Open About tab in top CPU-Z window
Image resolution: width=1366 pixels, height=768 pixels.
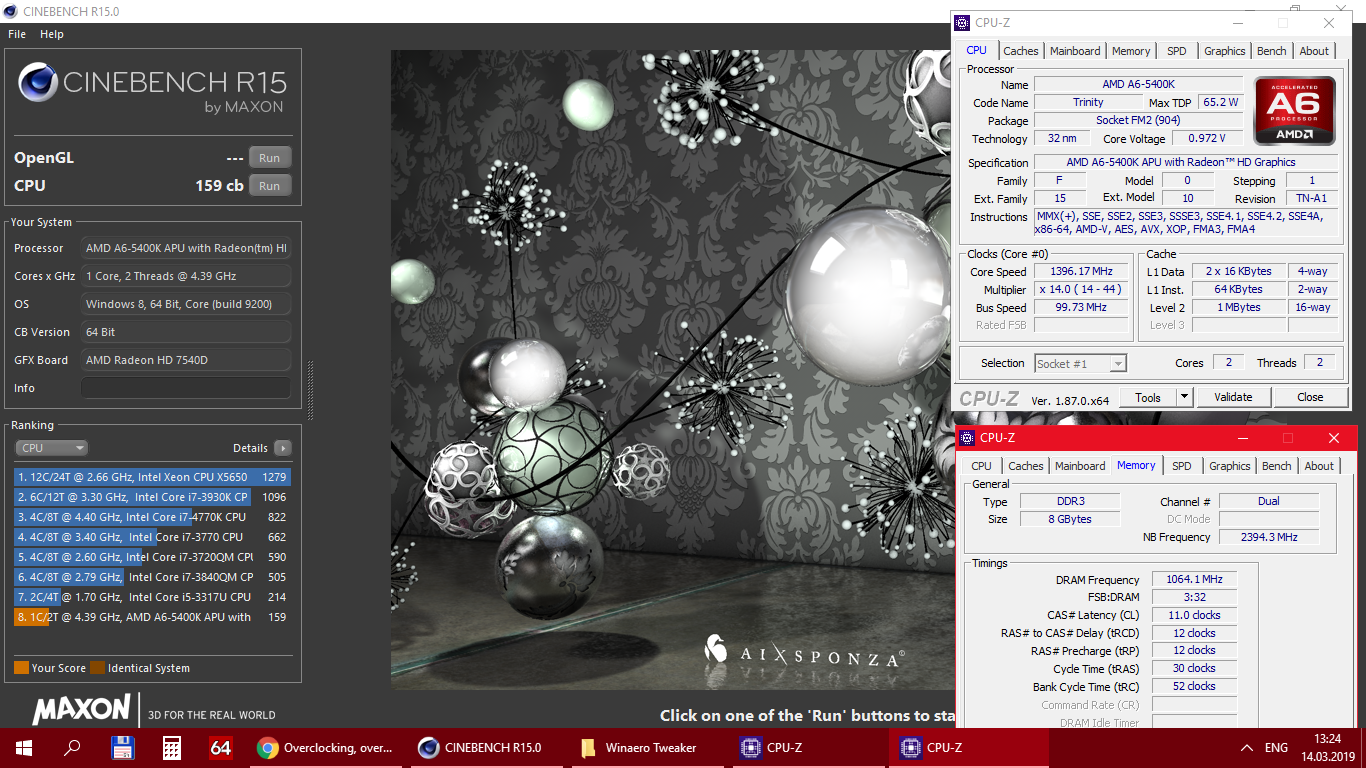tap(1314, 51)
